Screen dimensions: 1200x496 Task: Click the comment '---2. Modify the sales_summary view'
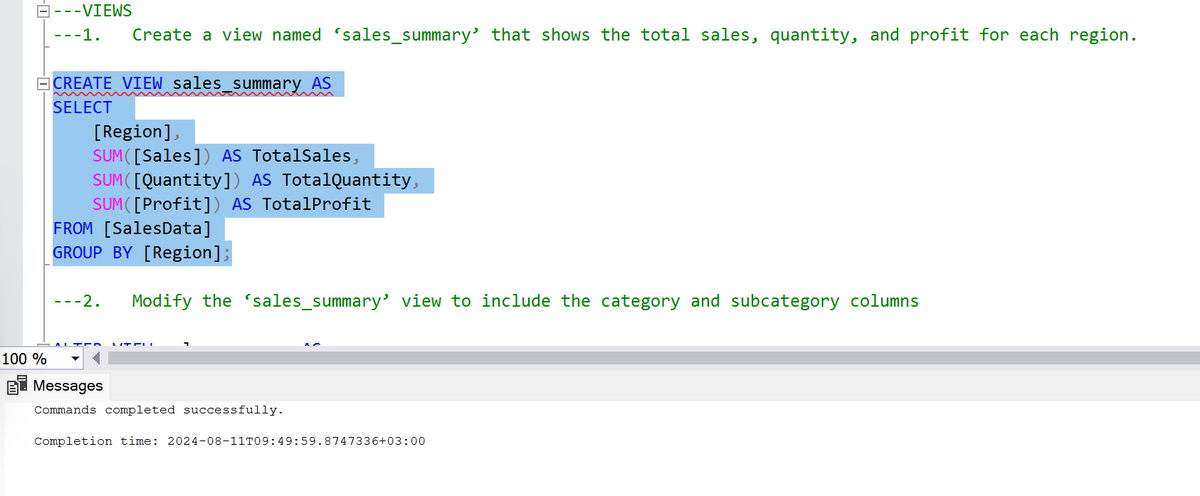coord(485,301)
